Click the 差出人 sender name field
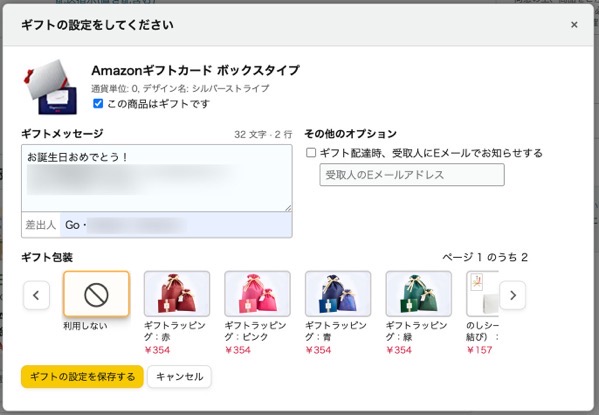Viewport: 599px width, 415px height. tap(176, 225)
